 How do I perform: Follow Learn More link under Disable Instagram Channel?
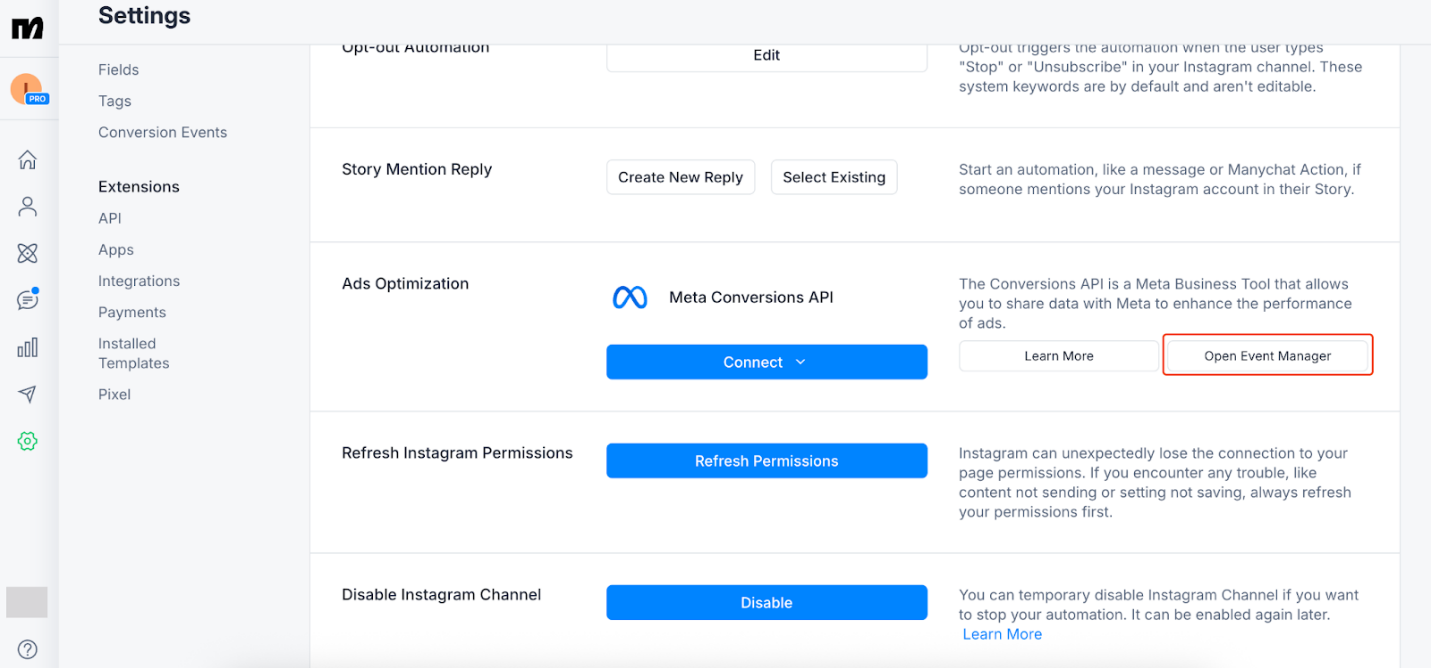1002,634
